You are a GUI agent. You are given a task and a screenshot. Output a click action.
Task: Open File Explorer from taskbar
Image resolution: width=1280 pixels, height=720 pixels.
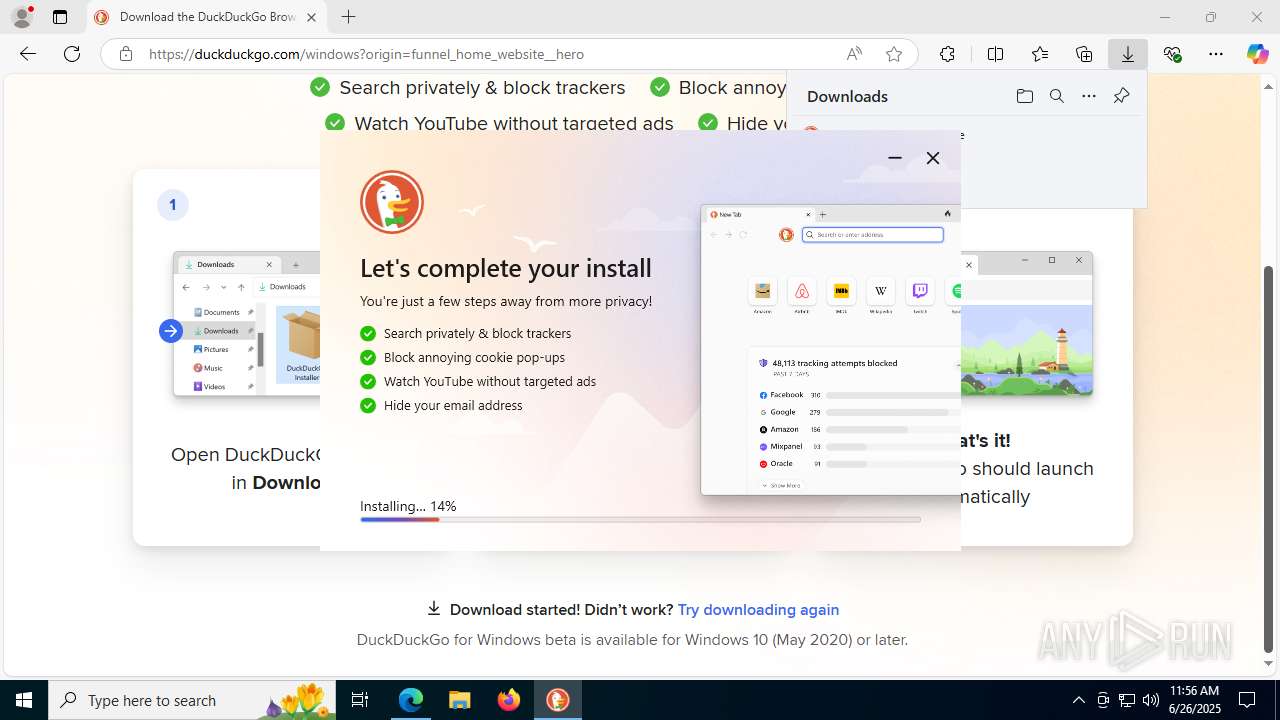tap(459, 700)
